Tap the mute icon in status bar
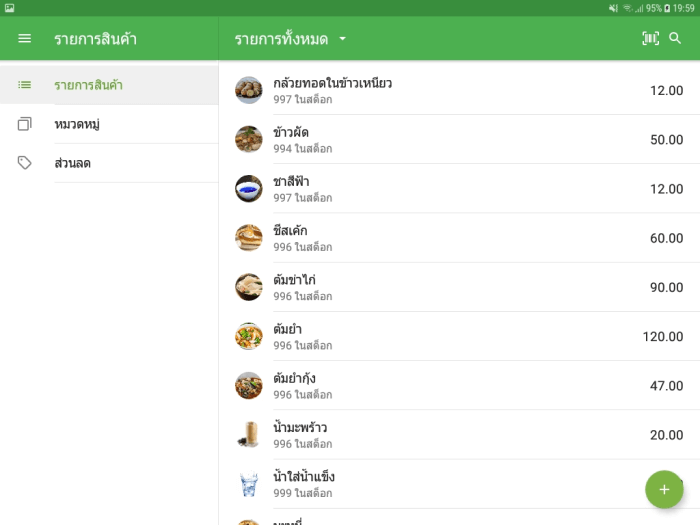The image size is (700, 525). point(613,8)
